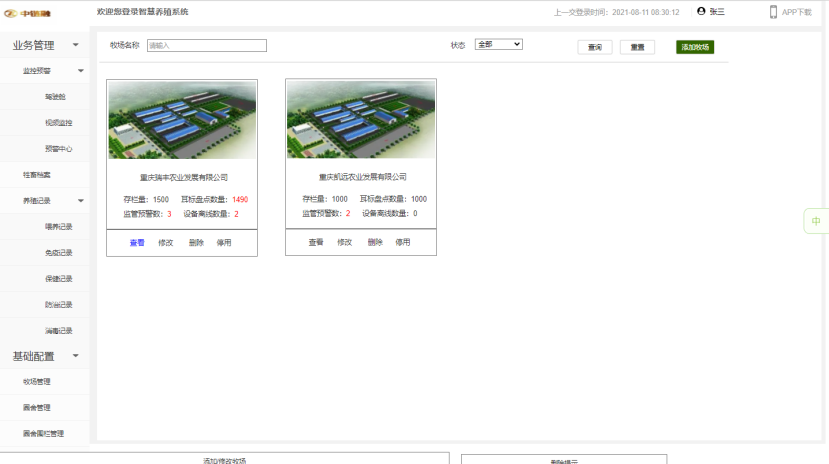829x464 pixels.
Task: Click 查看 on the 重庆瑞丰农业 card
Action: [x=137, y=243]
